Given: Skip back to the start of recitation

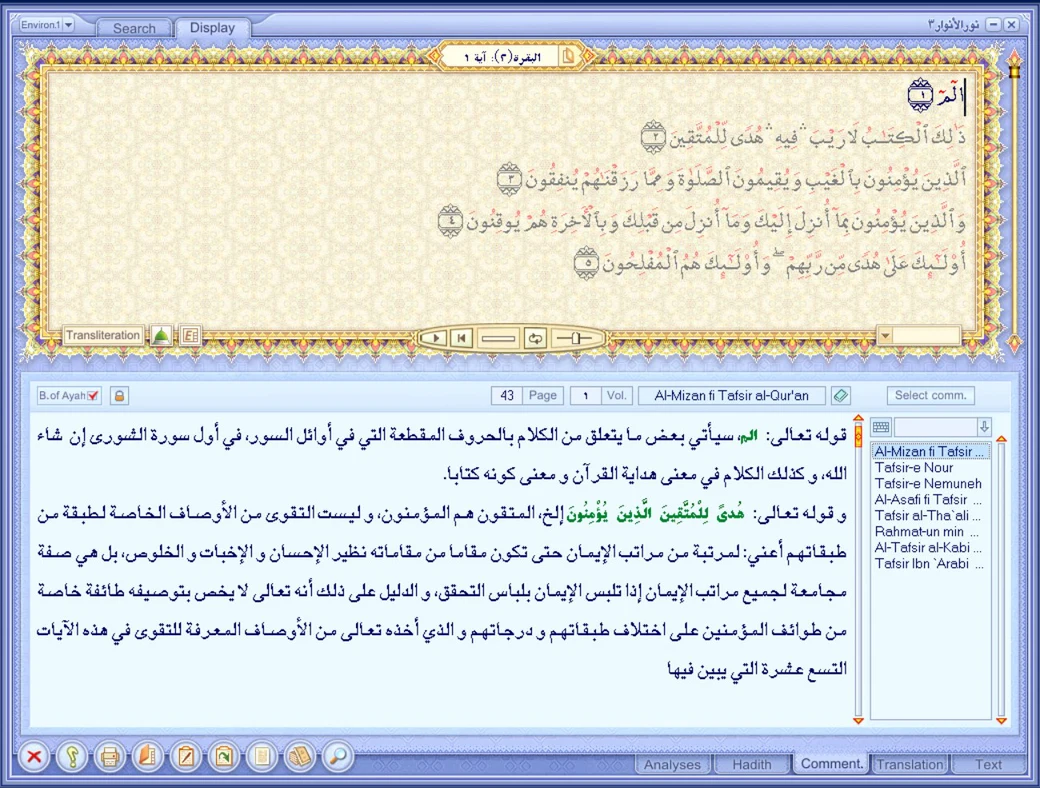Looking at the screenshot, I should click(462, 338).
